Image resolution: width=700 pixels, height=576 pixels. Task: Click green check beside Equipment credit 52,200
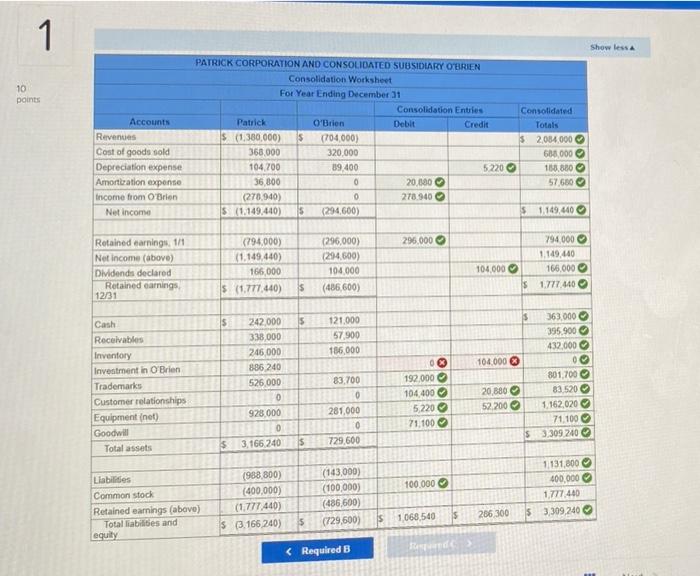[515, 405]
